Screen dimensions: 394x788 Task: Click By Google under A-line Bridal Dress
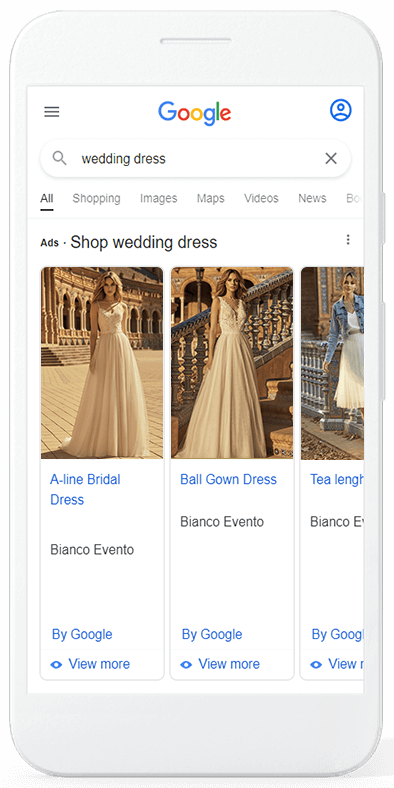click(82, 634)
